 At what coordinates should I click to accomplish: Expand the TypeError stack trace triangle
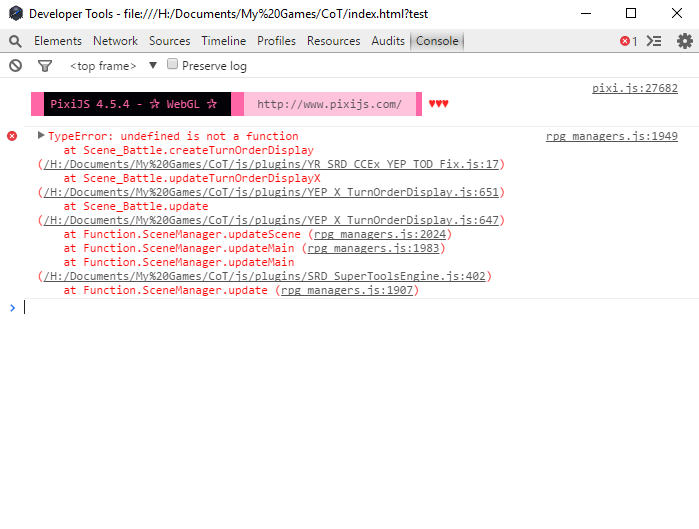click(41, 135)
